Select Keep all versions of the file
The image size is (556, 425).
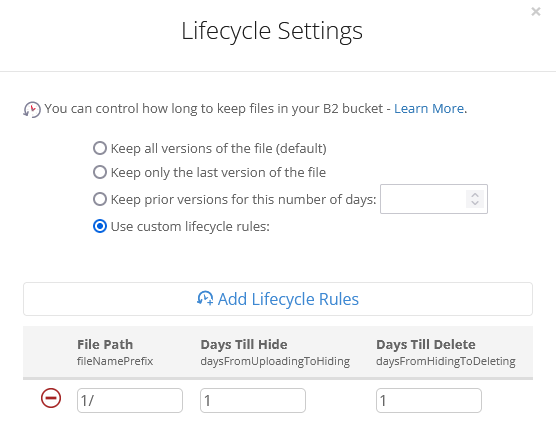pyautogui.click(x=100, y=148)
